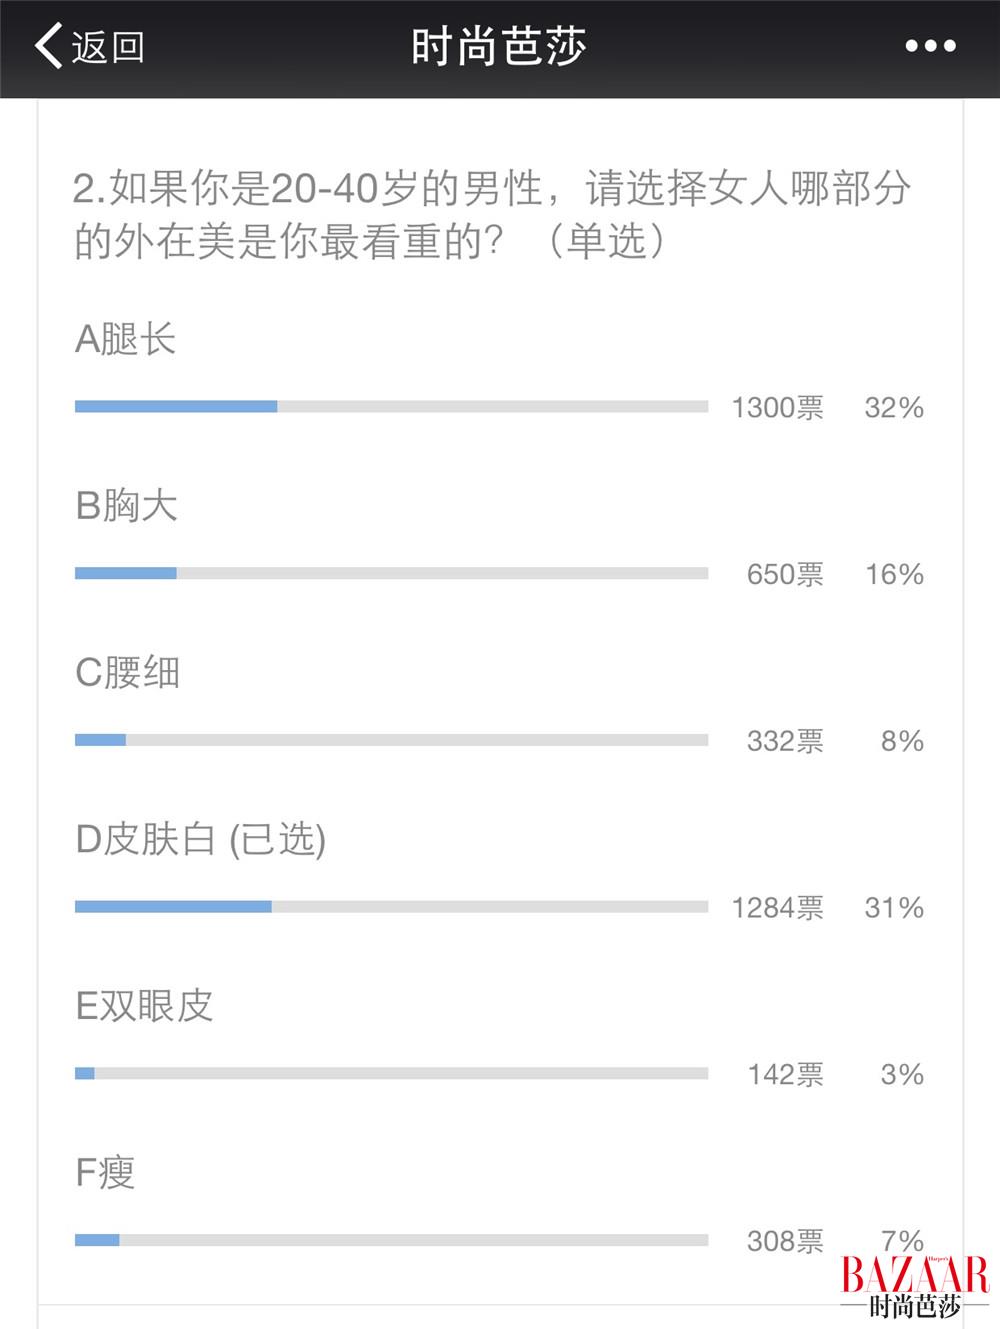The width and height of the screenshot is (1000, 1329).
Task: Click the BAZAAR watermark logo
Action: tap(915, 1286)
